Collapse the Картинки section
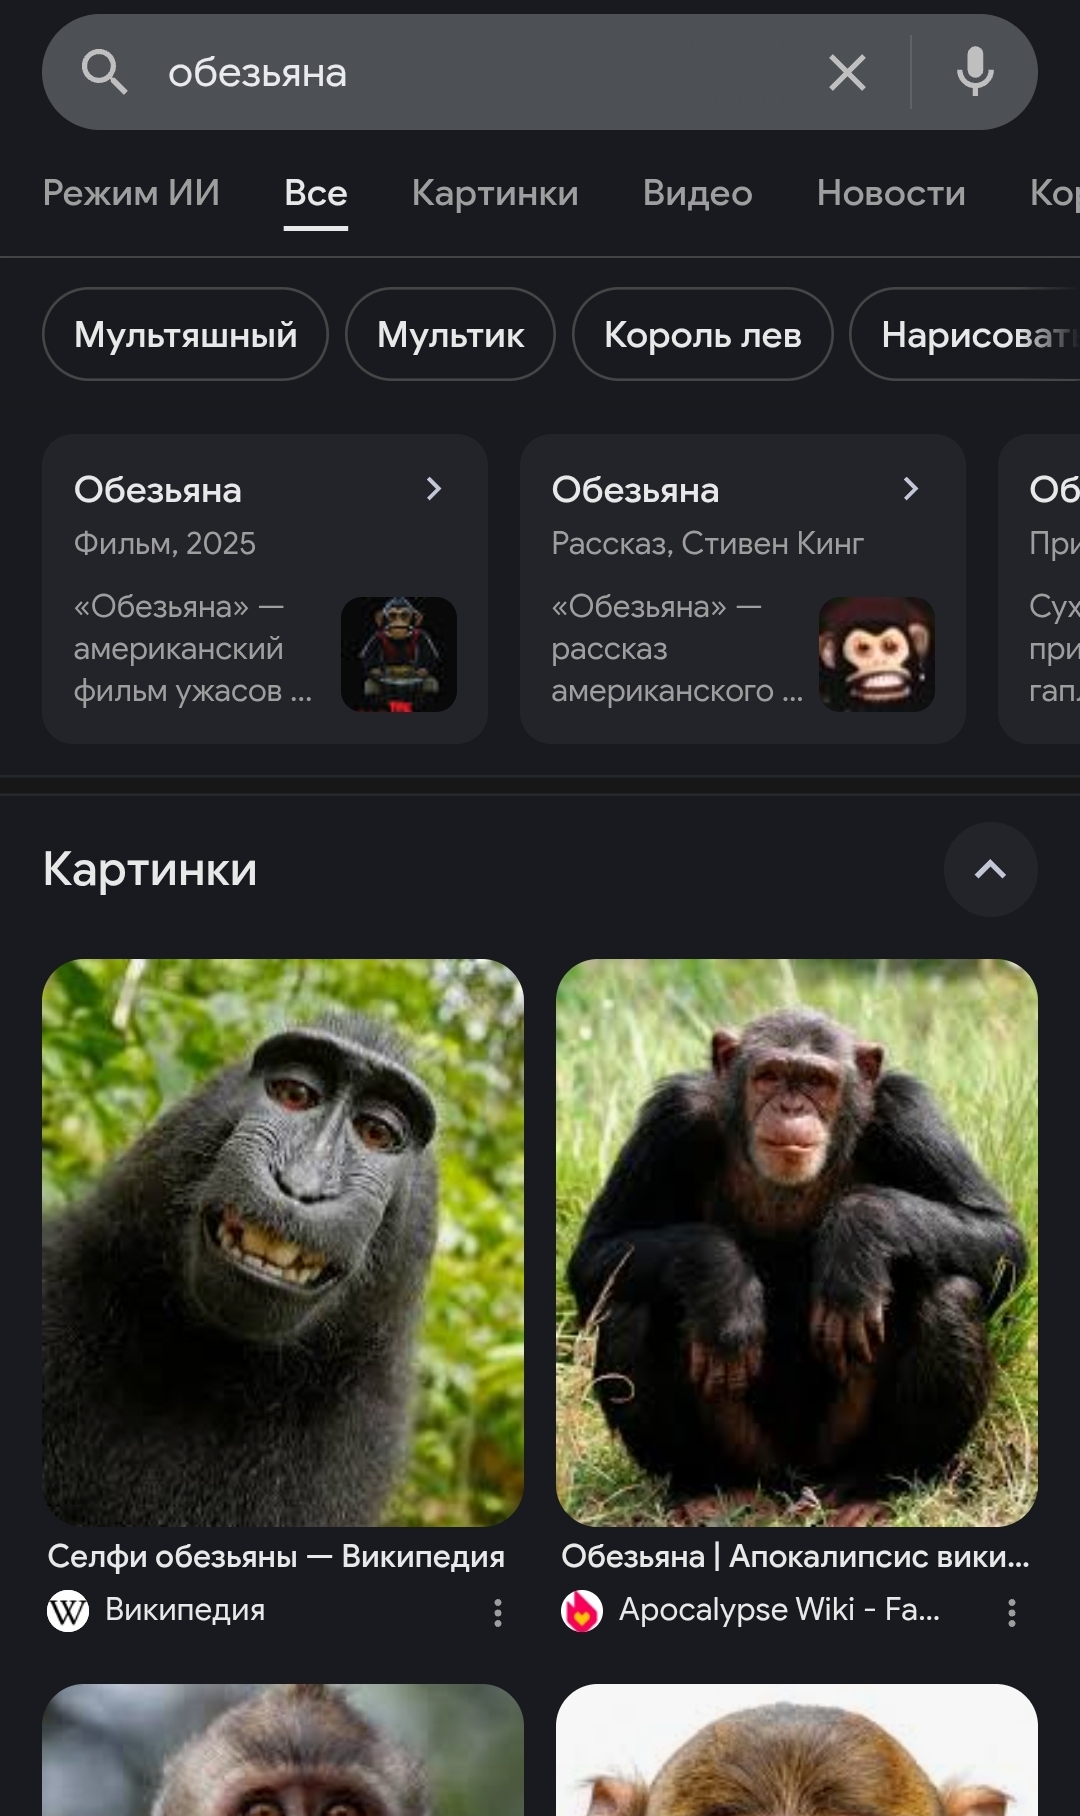The height and width of the screenshot is (1816, 1080). click(x=990, y=869)
